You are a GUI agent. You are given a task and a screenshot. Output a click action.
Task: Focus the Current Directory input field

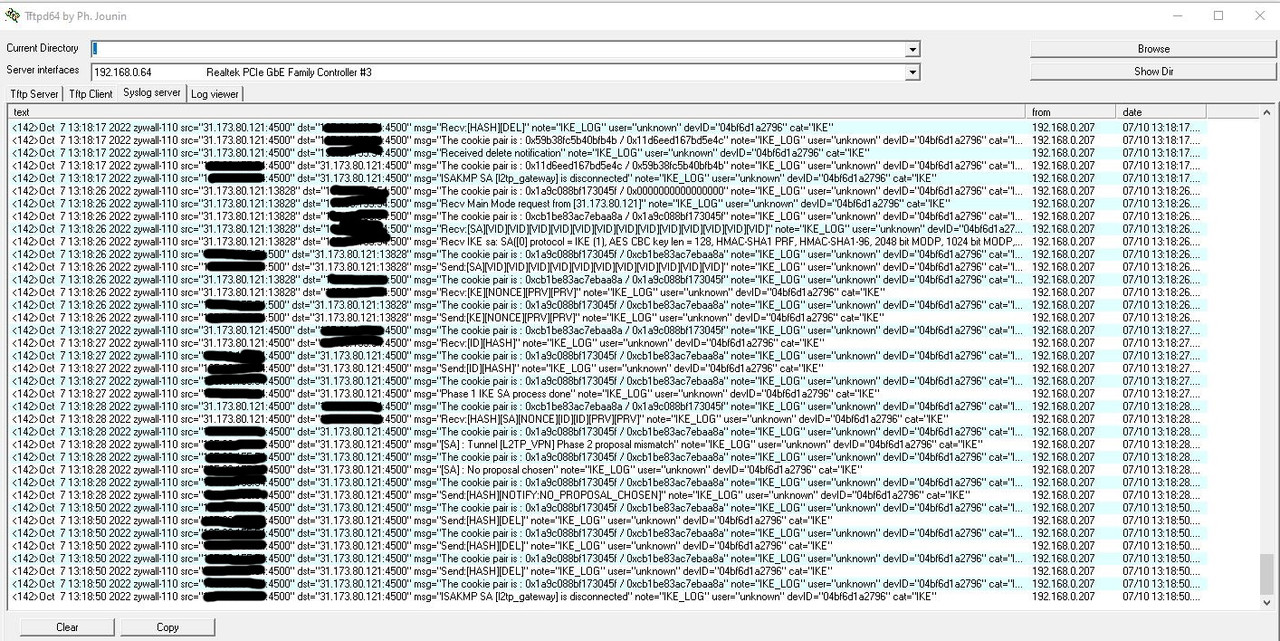[497, 49]
